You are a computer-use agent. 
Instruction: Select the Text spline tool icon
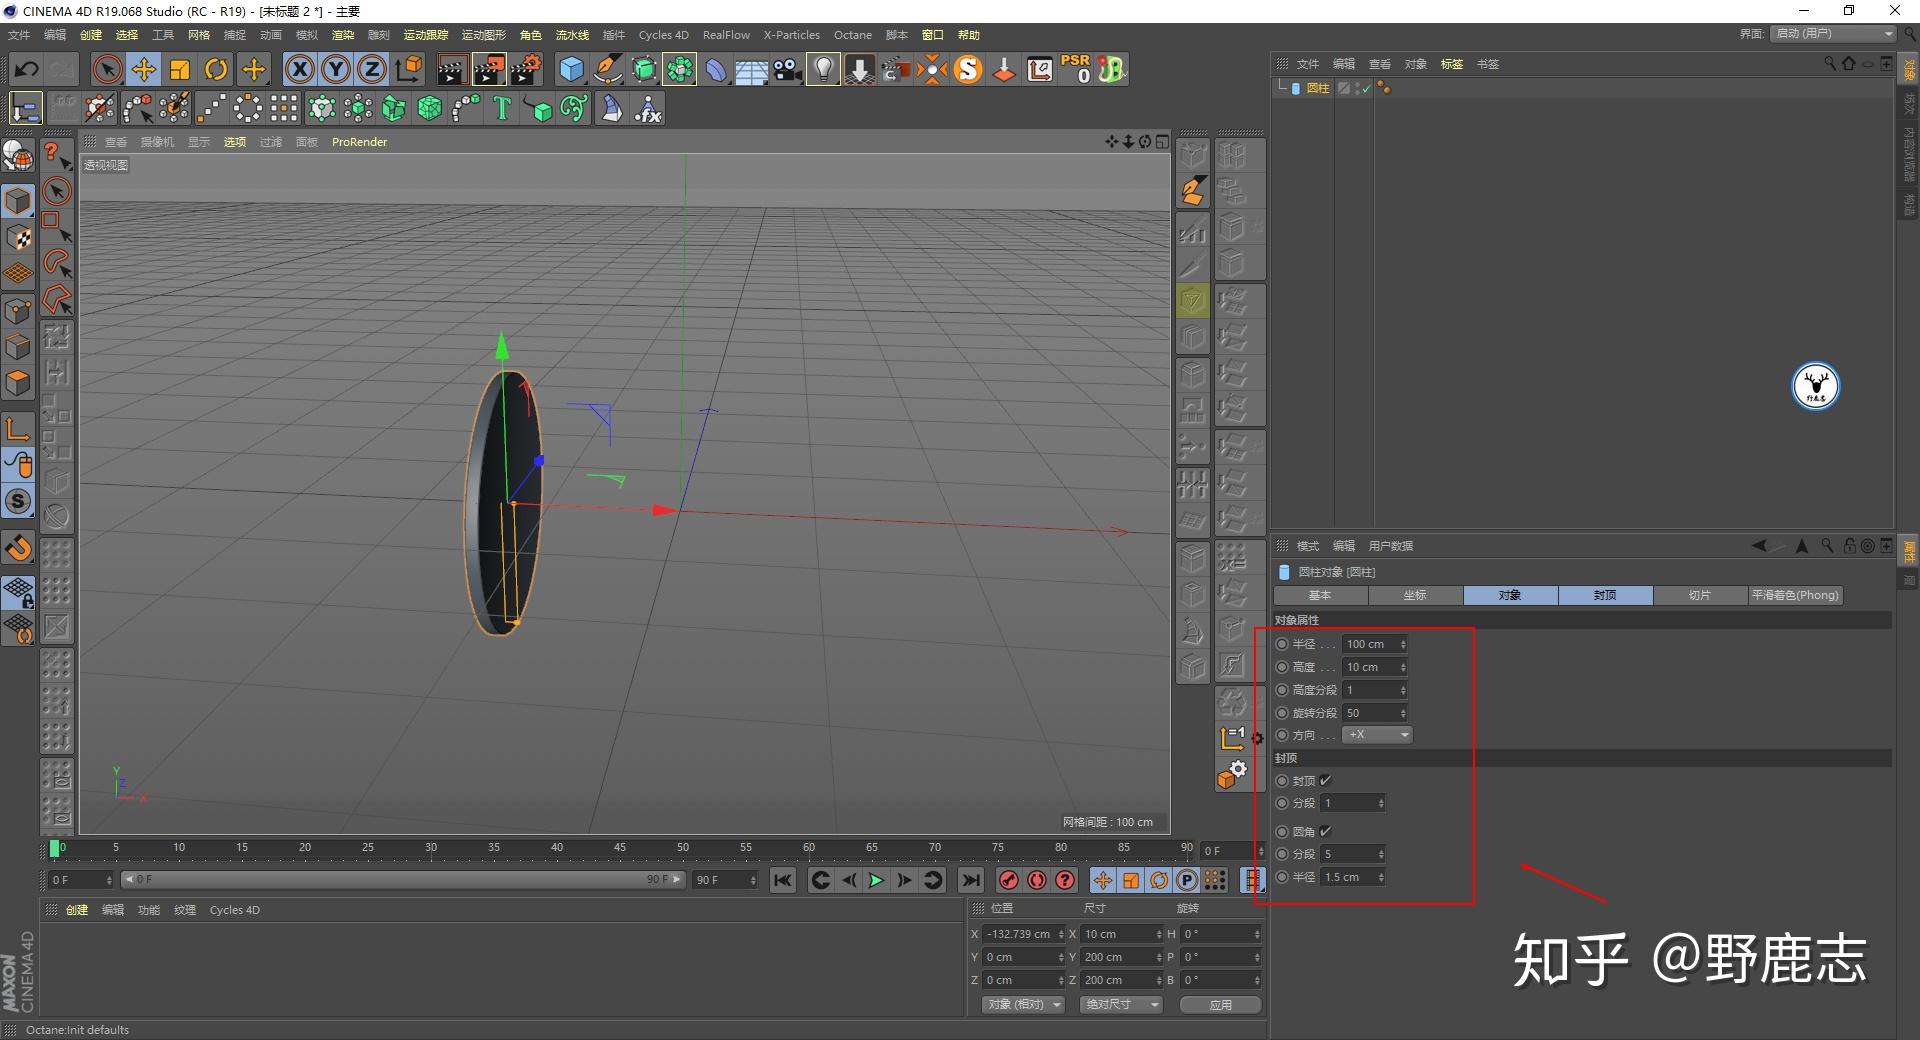(x=502, y=108)
